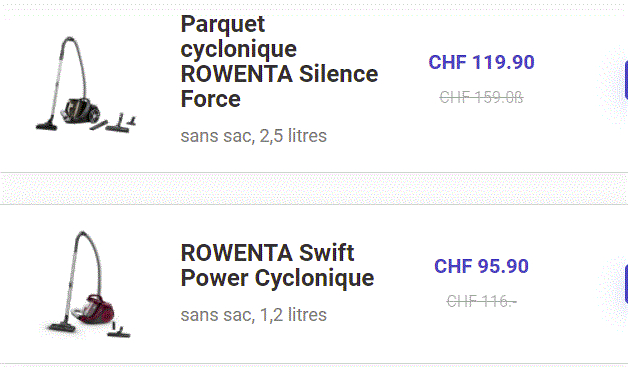Click the 'sans sac, 1,2 litres' description

[x=254, y=315]
